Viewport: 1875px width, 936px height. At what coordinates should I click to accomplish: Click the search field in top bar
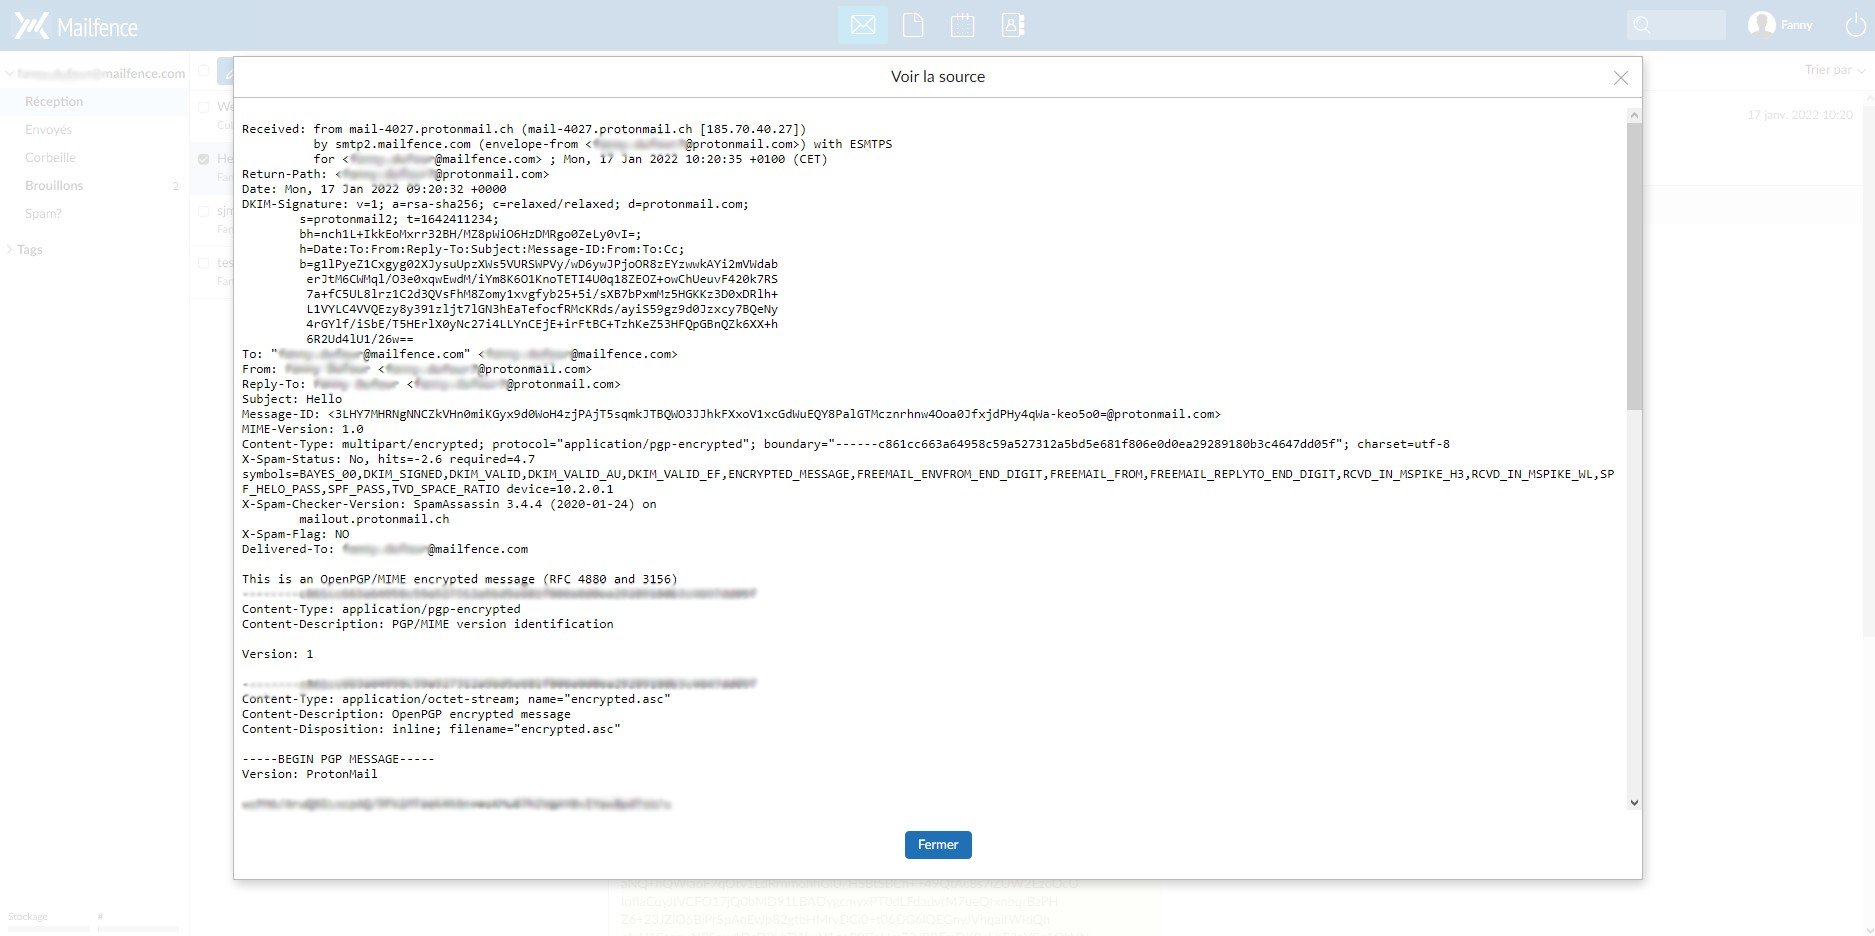[x=1676, y=25]
